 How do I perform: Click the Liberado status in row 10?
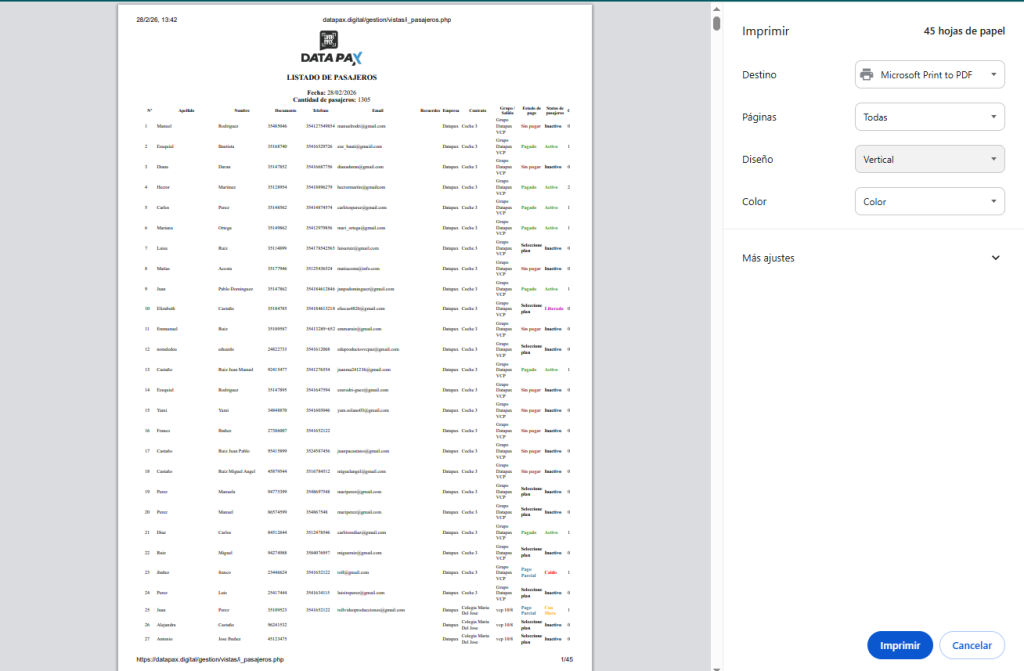coord(552,308)
